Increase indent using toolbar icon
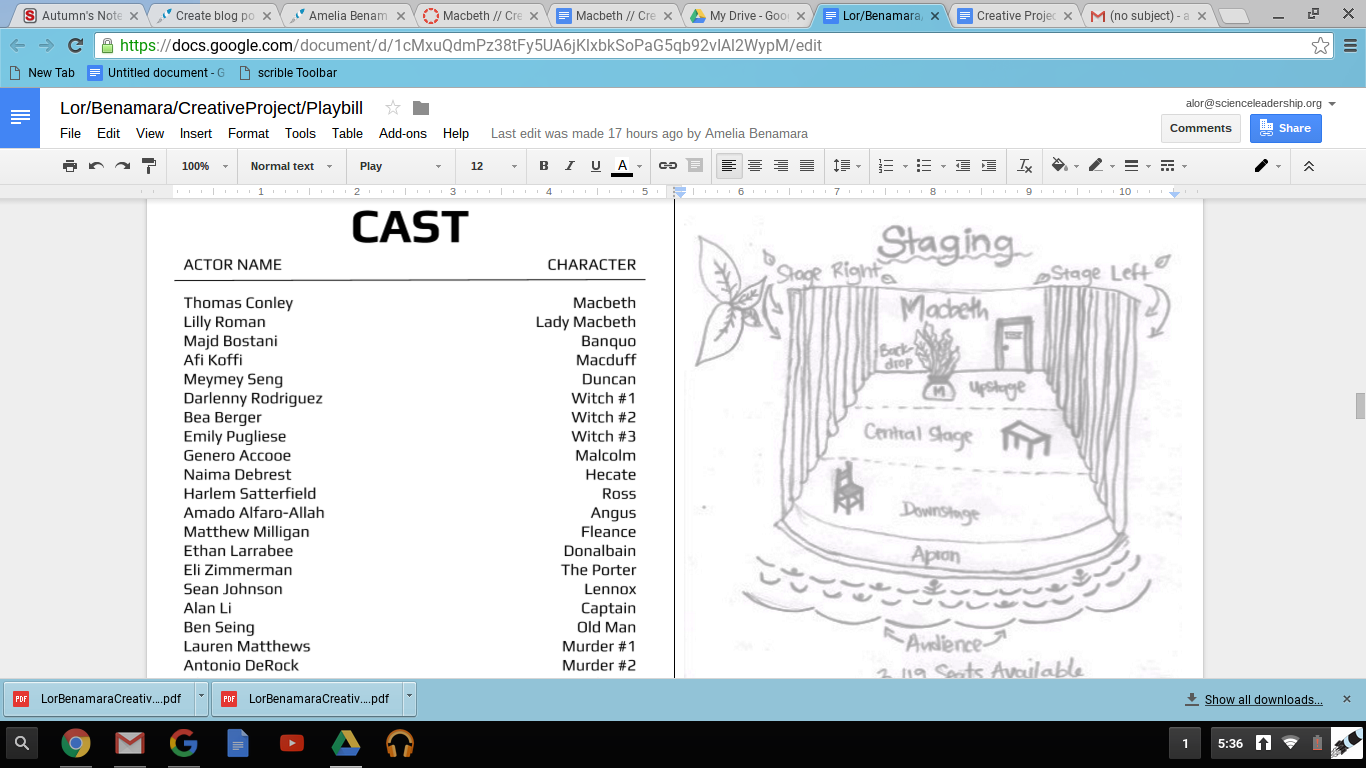 coord(989,166)
